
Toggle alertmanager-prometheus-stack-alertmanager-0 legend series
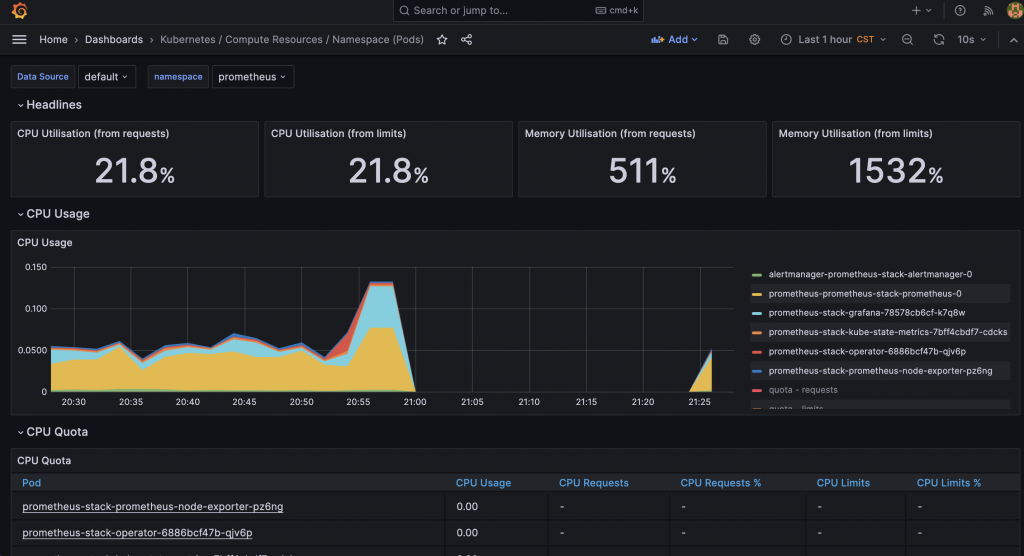click(870, 274)
